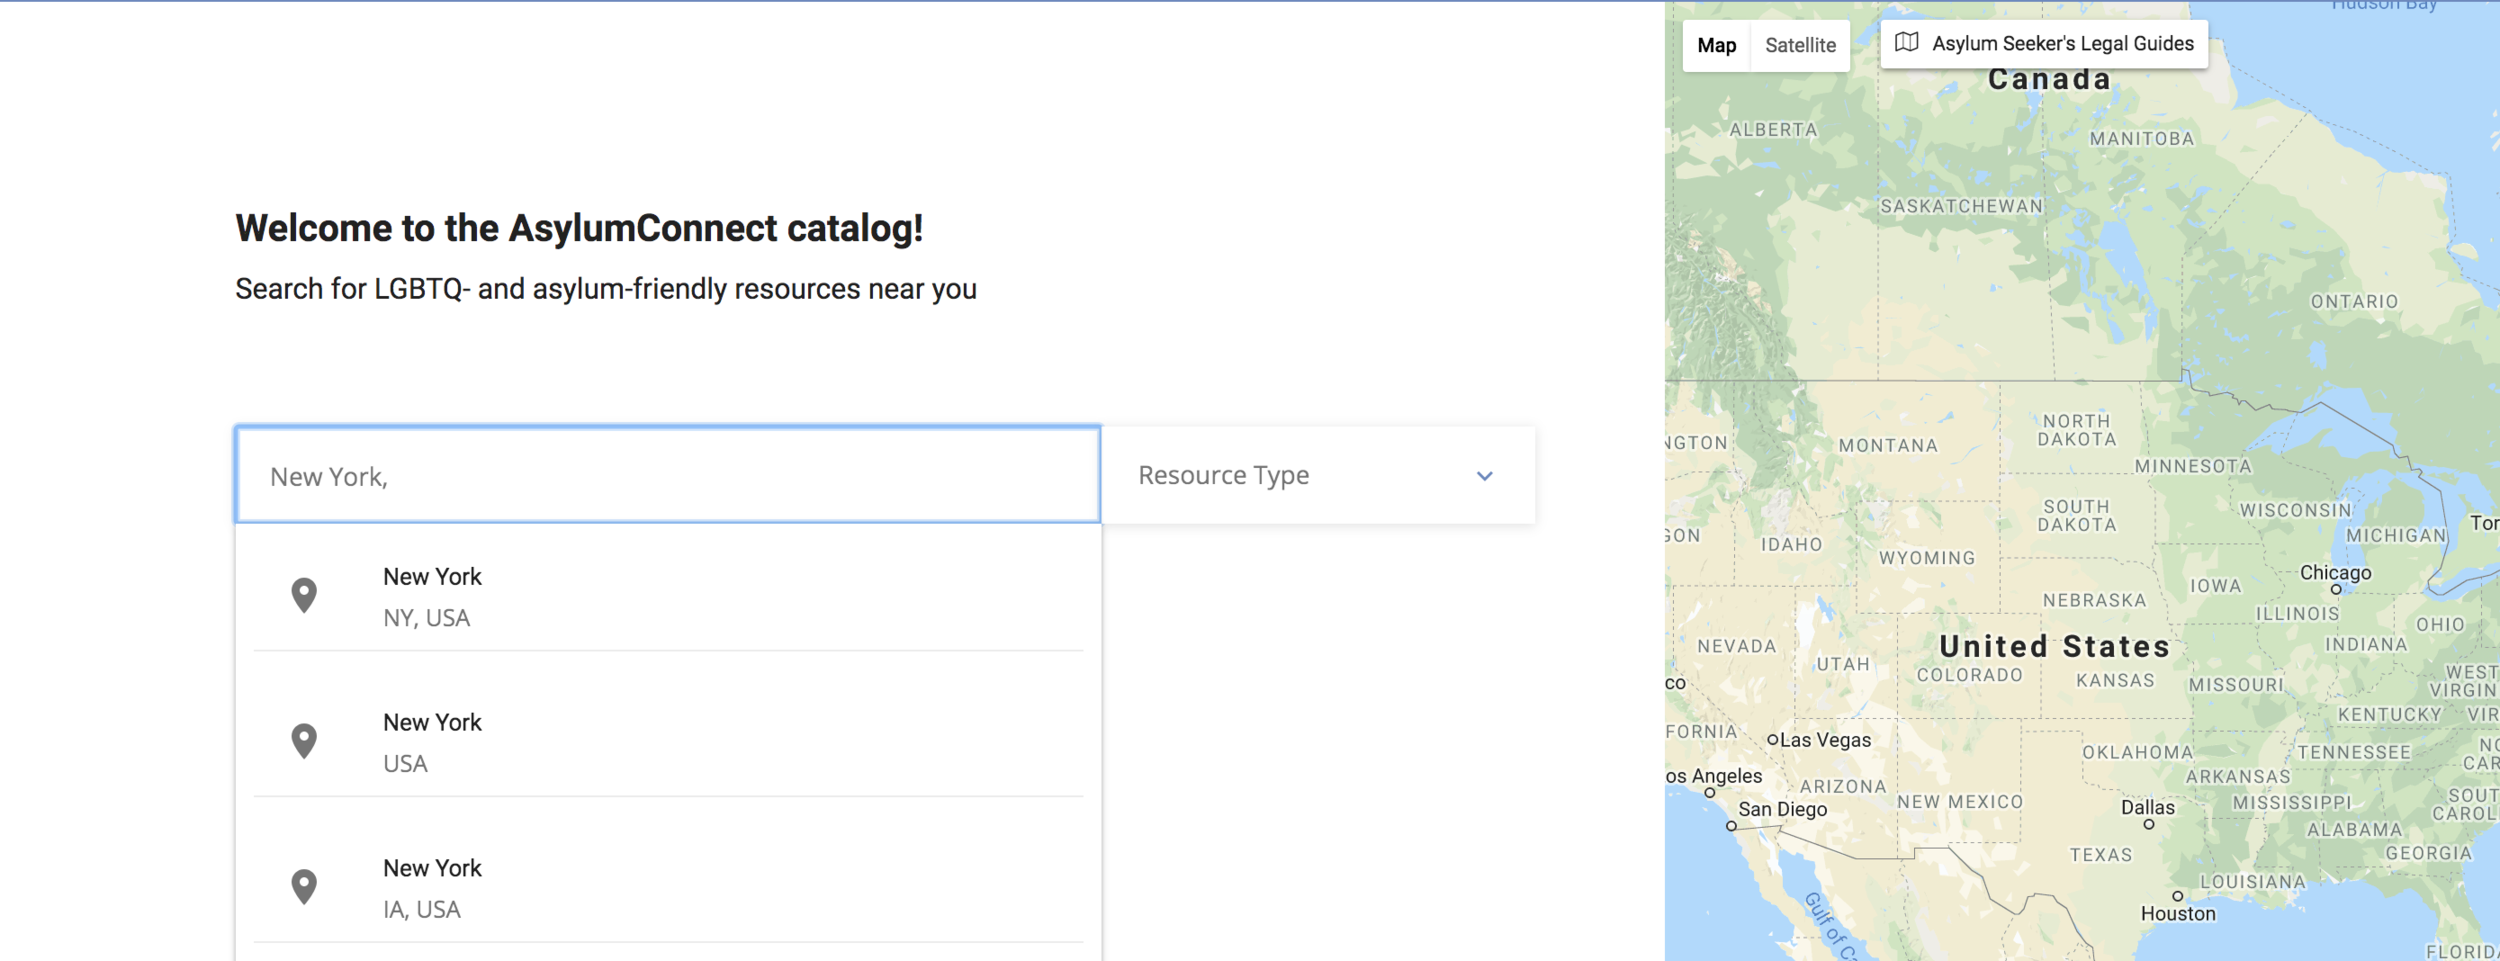The height and width of the screenshot is (961, 2500).
Task: Switch the map to Satellite view
Action: pos(1800,45)
